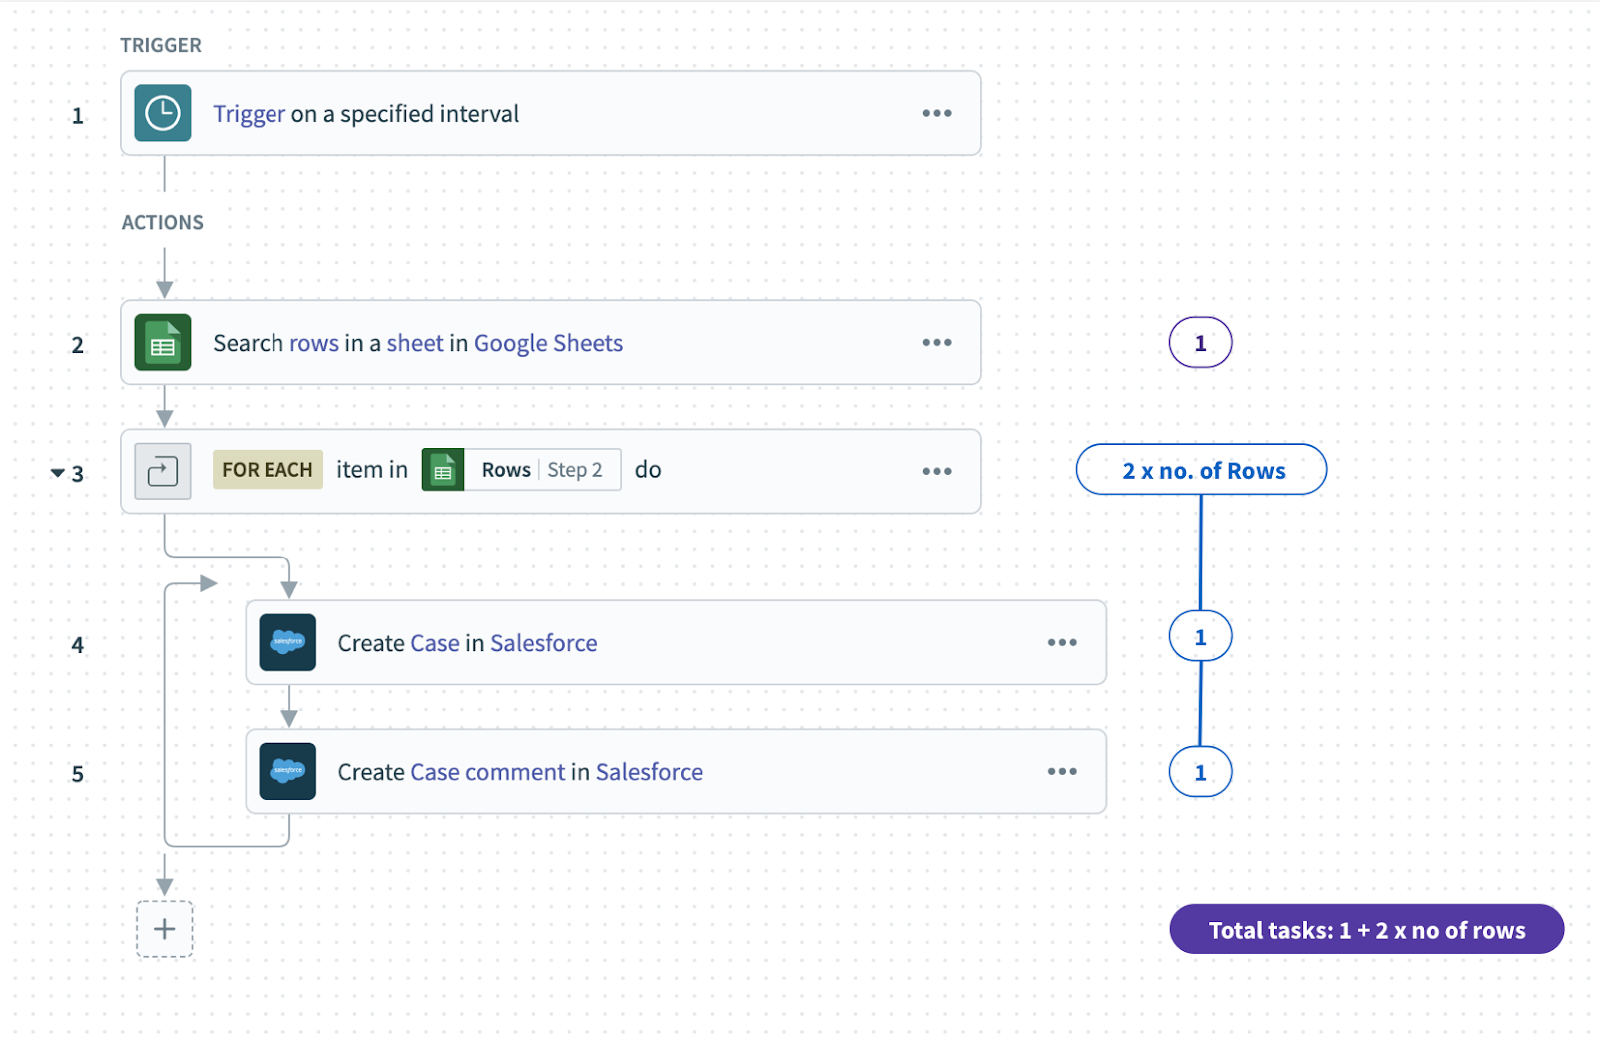Click the Google Sheets link in step 2
The height and width of the screenshot is (1041, 1600).
pos(548,343)
